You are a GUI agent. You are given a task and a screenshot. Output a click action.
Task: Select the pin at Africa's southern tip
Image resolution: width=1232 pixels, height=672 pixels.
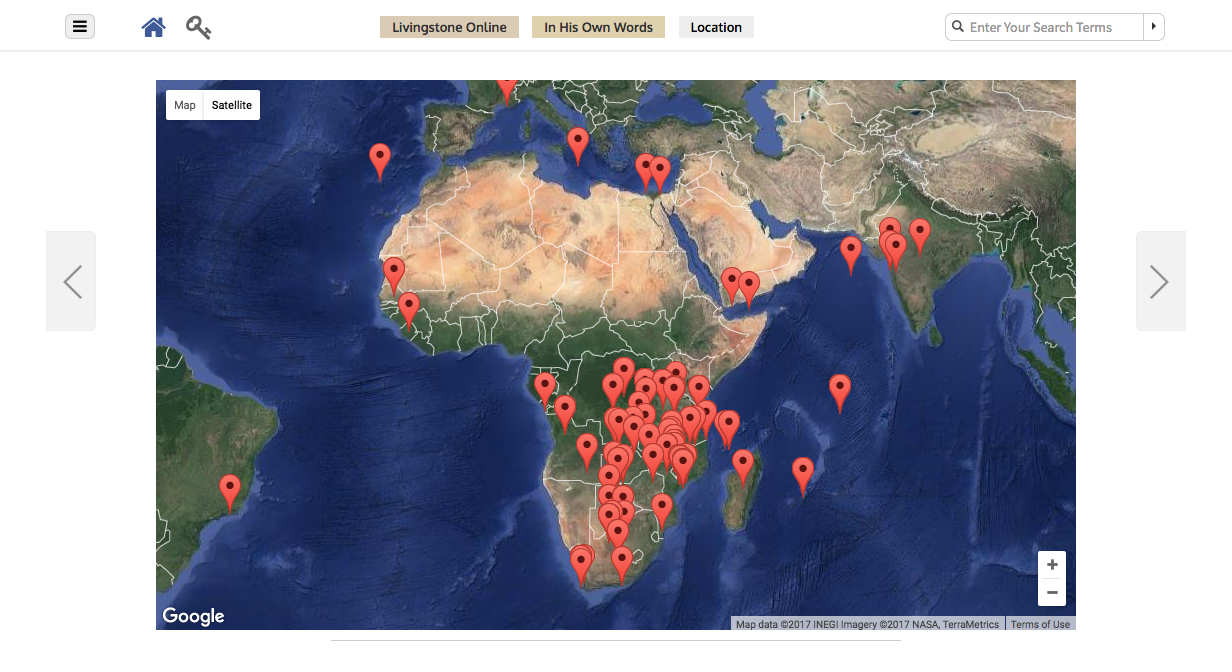[622, 565]
